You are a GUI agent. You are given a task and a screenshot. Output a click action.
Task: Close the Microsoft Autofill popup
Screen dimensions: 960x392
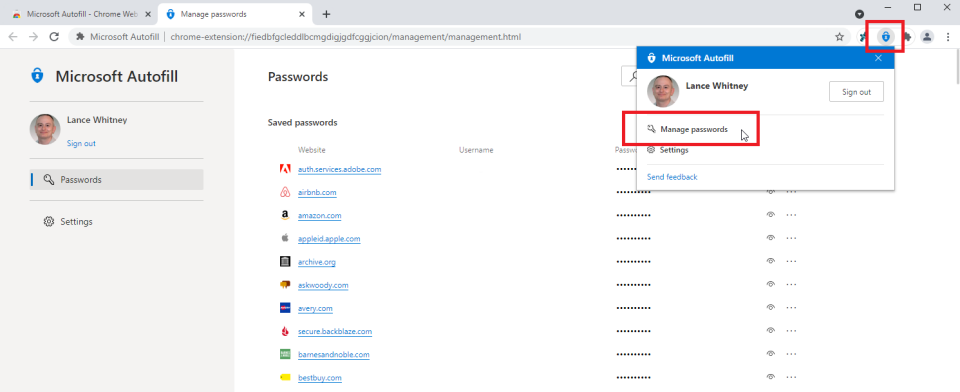pyautogui.click(x=878, y=58)
